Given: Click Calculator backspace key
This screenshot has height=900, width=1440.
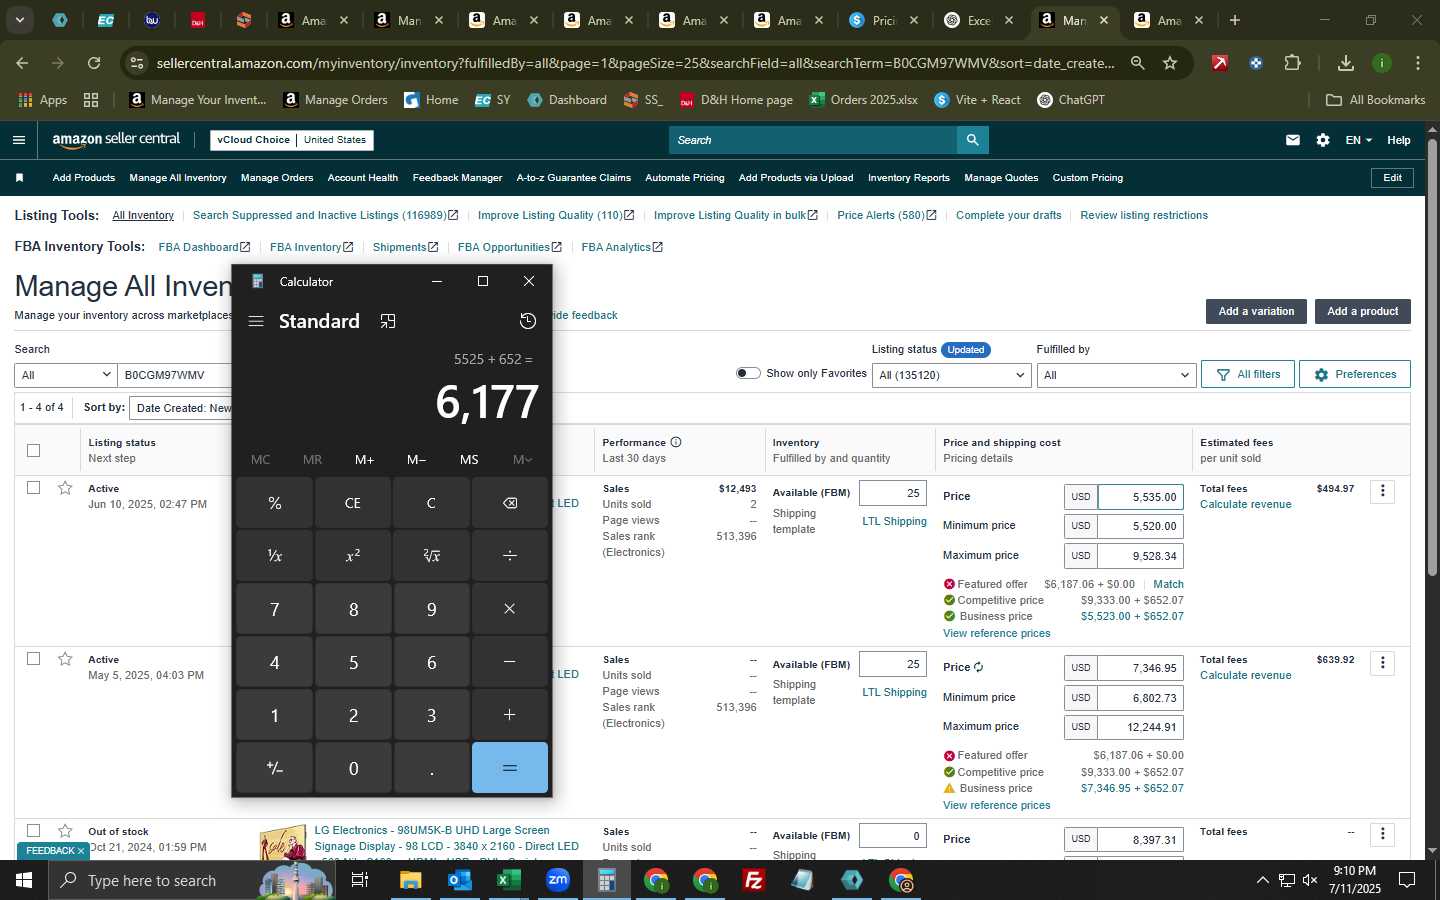Looking at the screenshot, I should (x=510, y=503).
